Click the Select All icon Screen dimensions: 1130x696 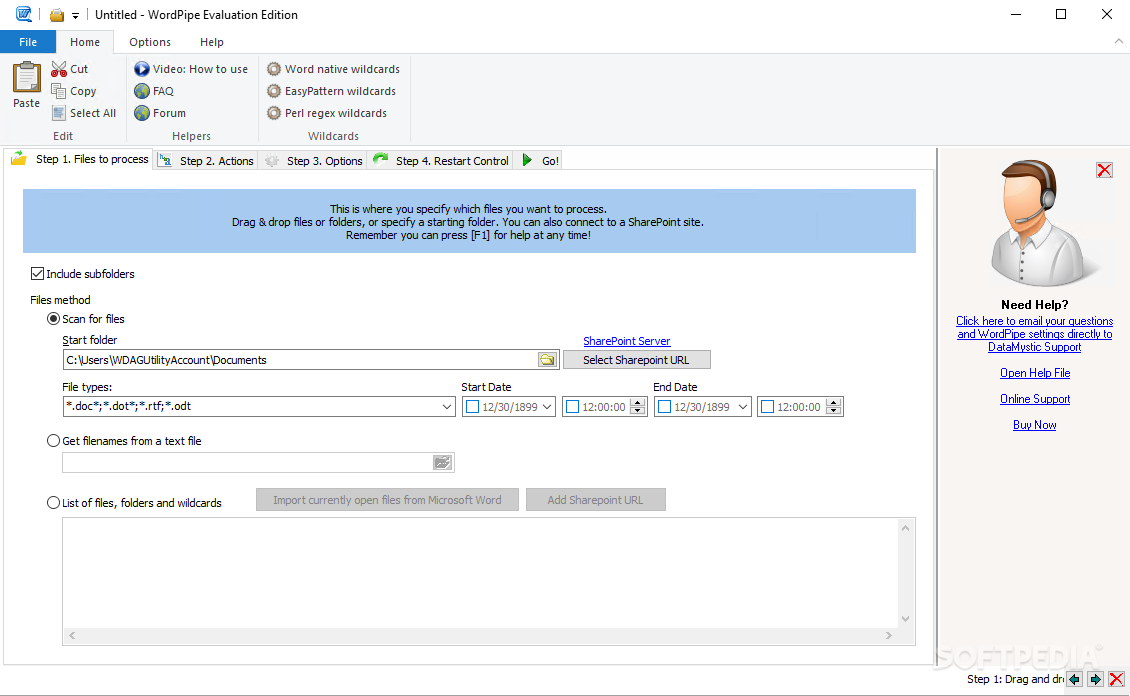[x=58, y=113]
